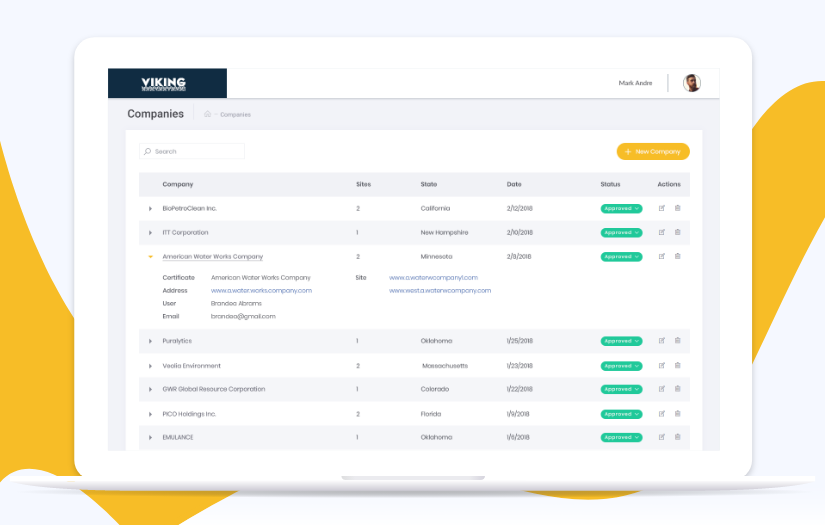Focus the Search input field

pos(192,152)
